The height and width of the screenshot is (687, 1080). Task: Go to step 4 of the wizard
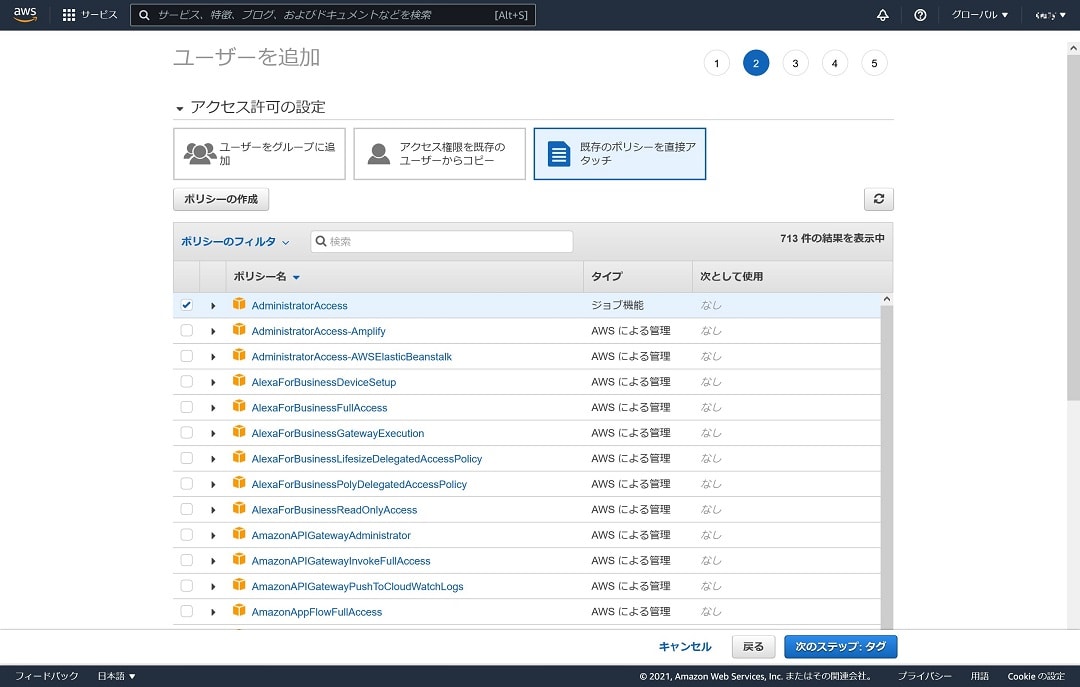[x=835, y=63]
